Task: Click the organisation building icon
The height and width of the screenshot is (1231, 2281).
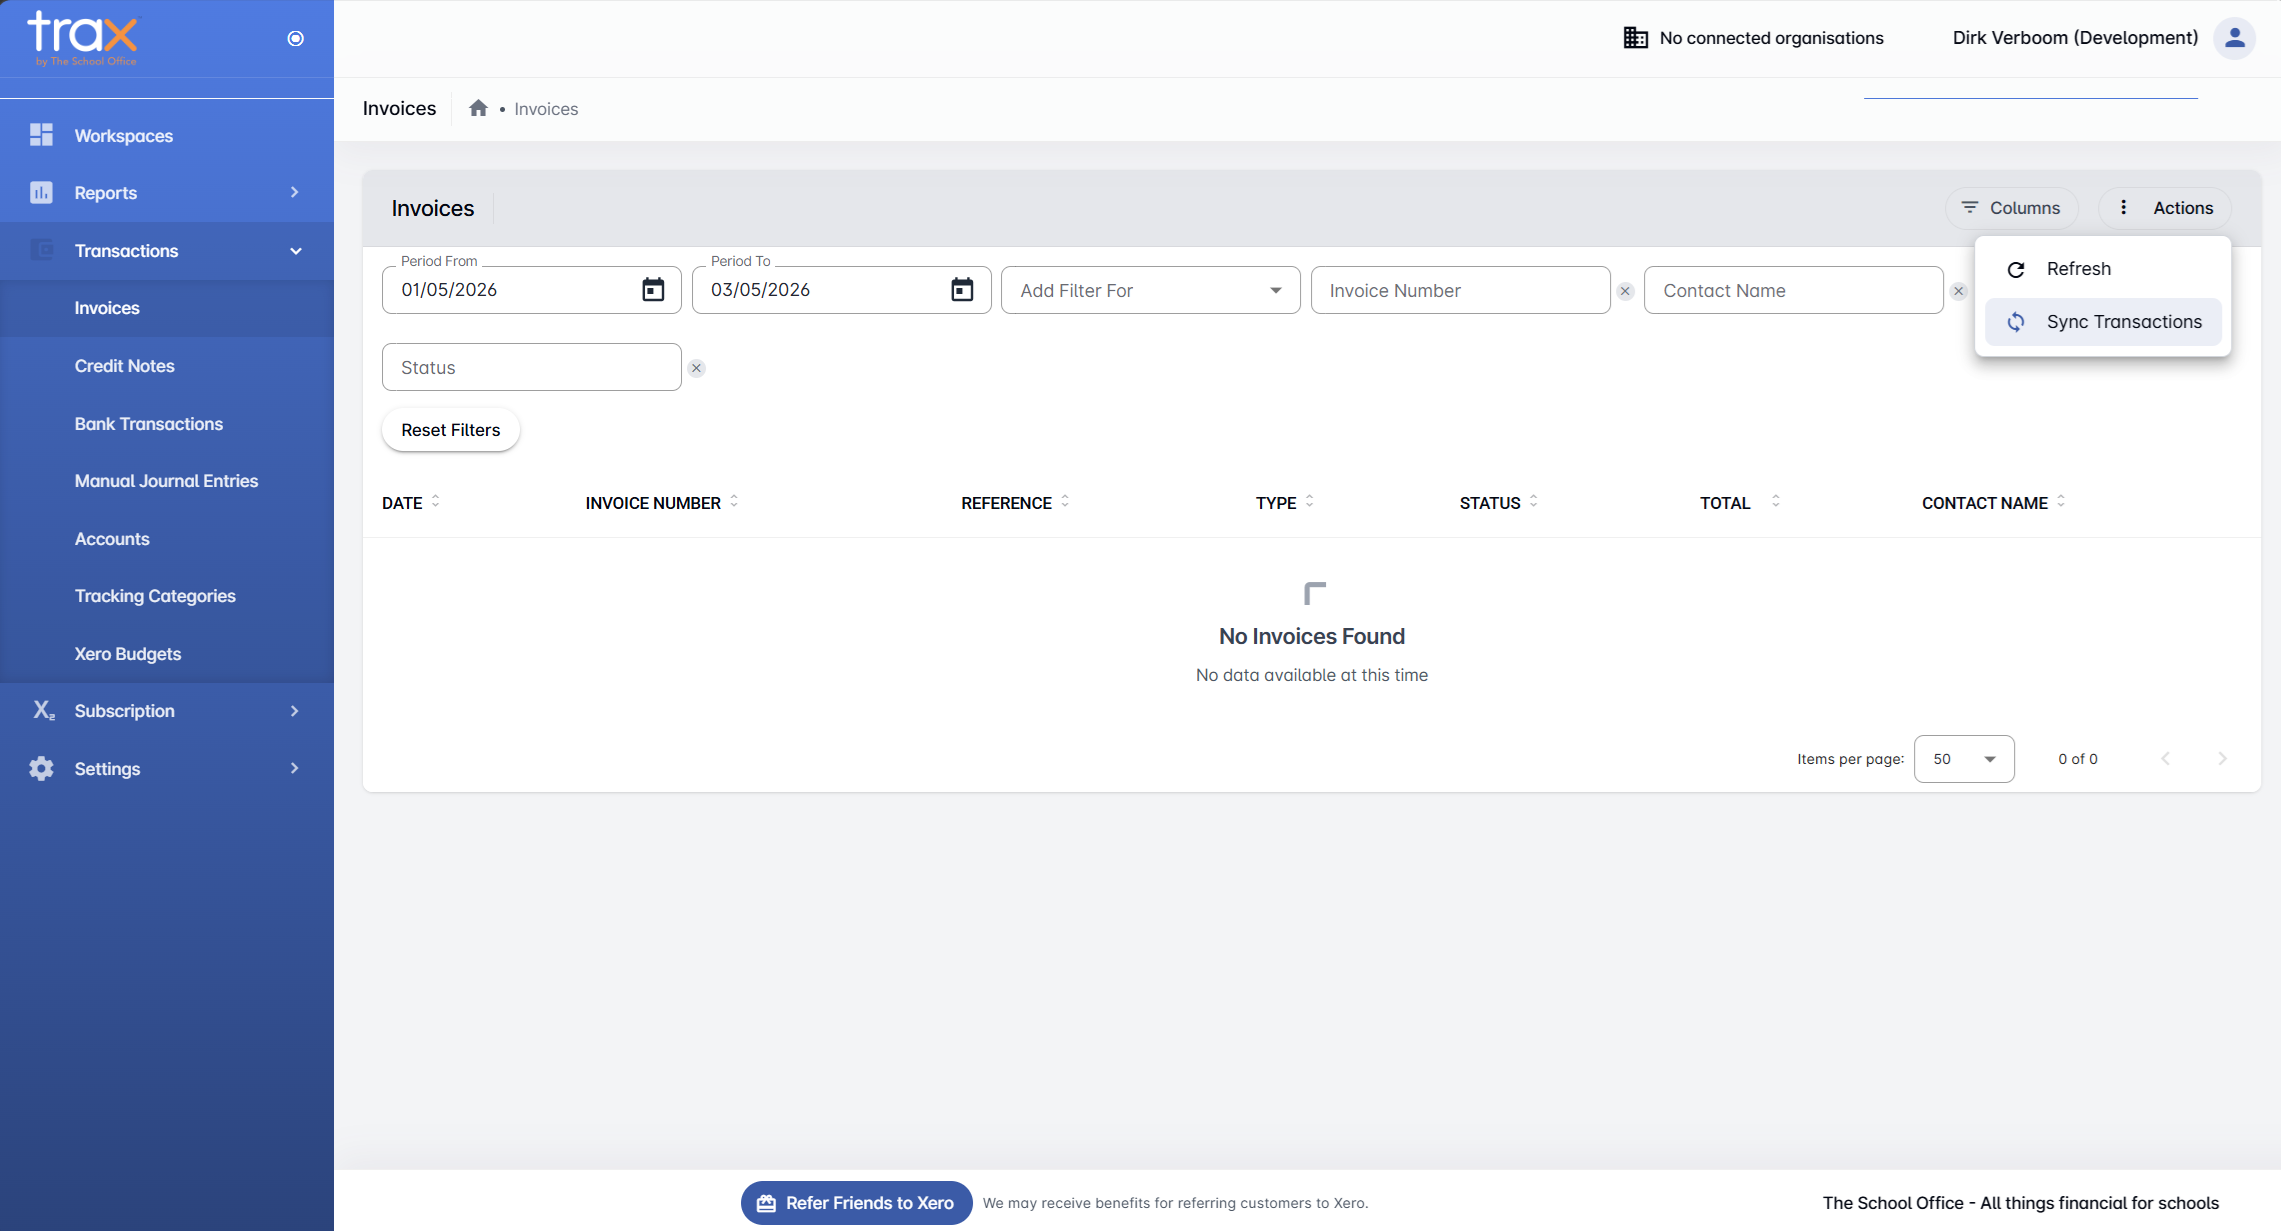Action: pos(1635,38)
